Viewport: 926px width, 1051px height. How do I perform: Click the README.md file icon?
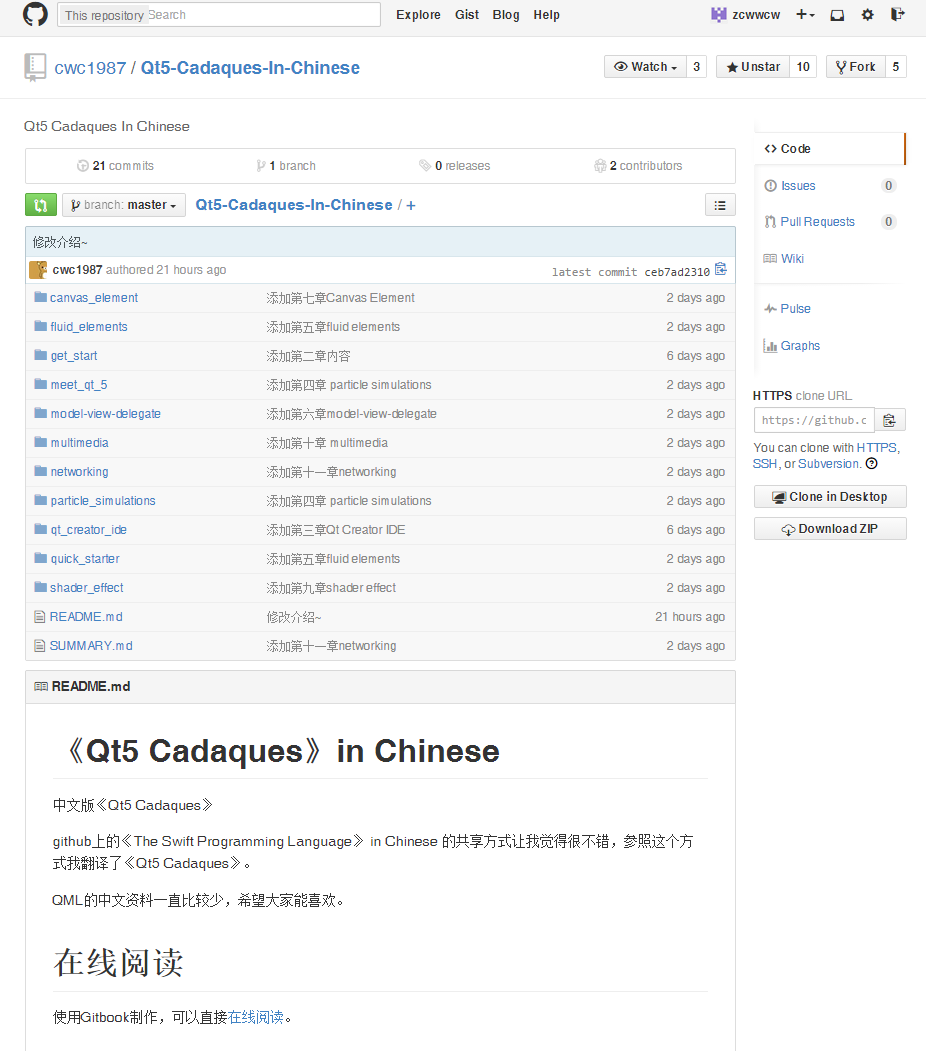[x=40, y=617]
